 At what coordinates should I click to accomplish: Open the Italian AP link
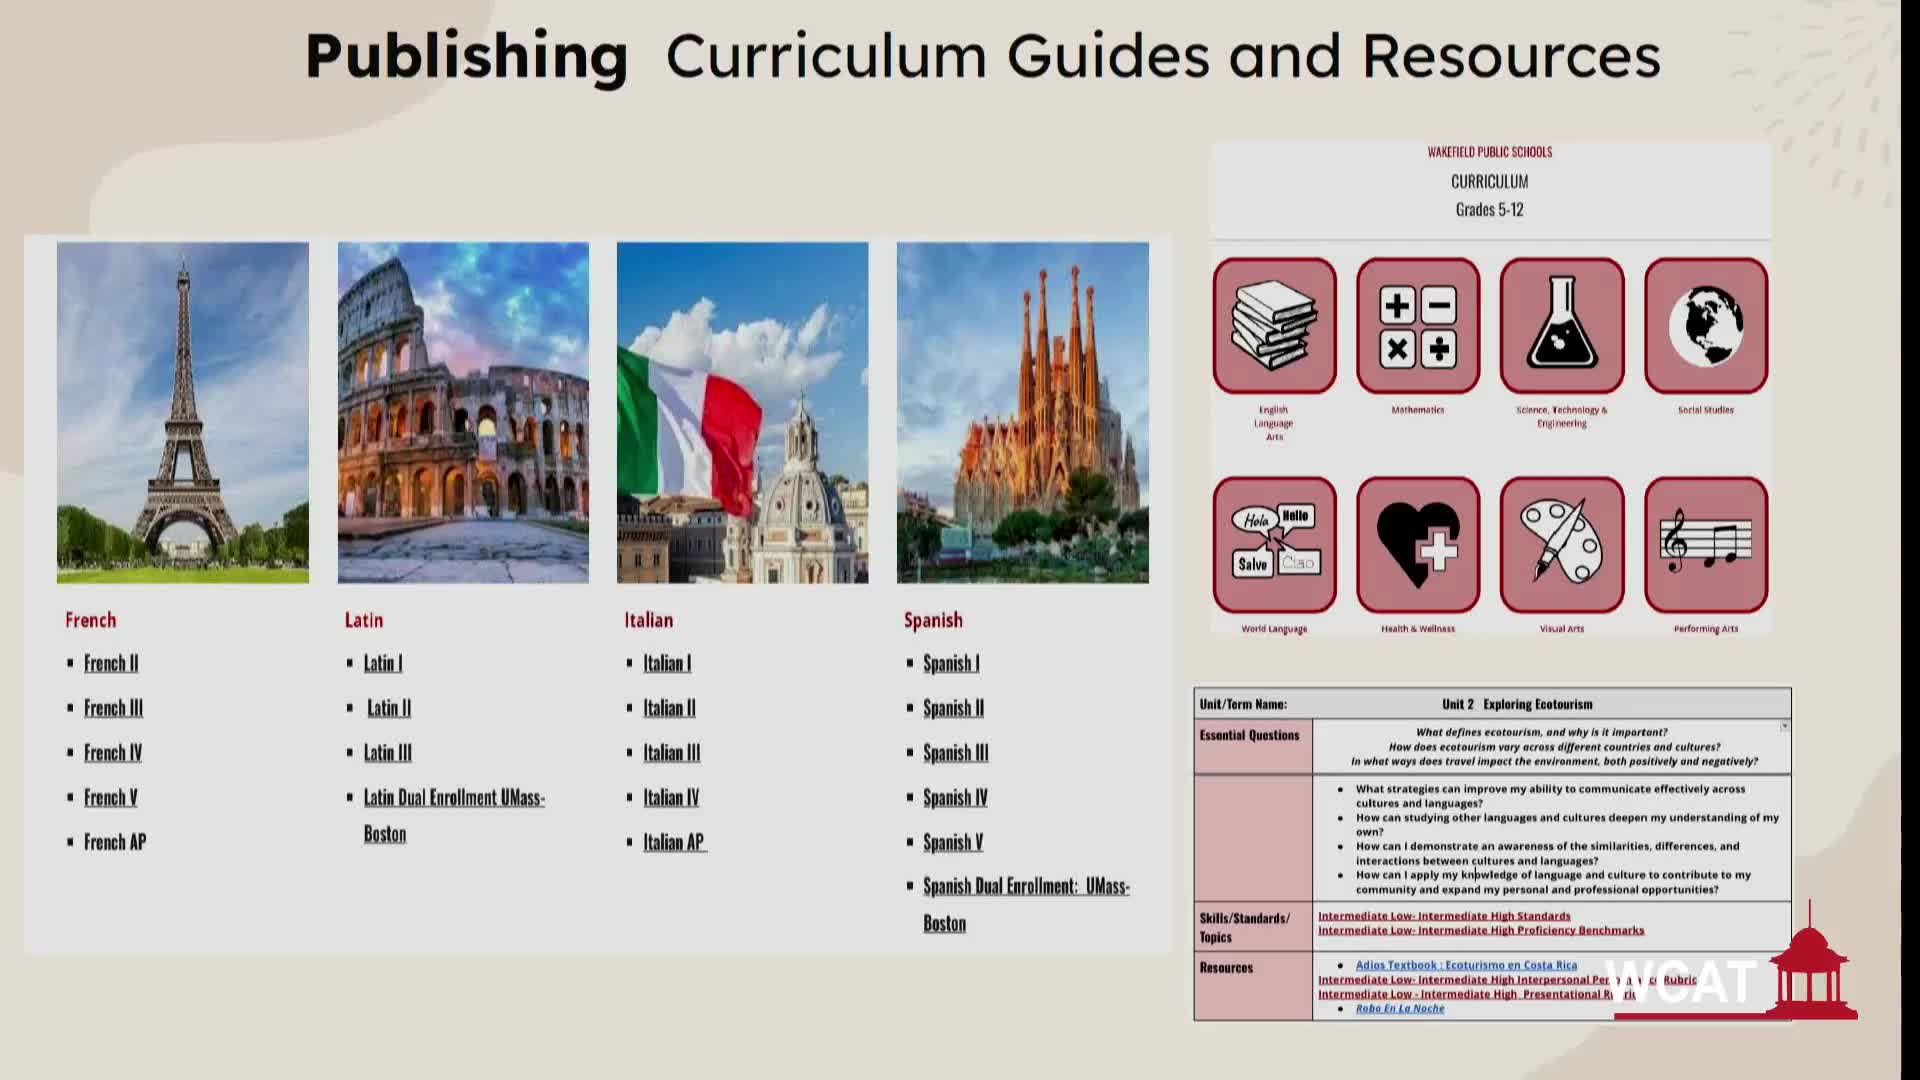(675, 842)
